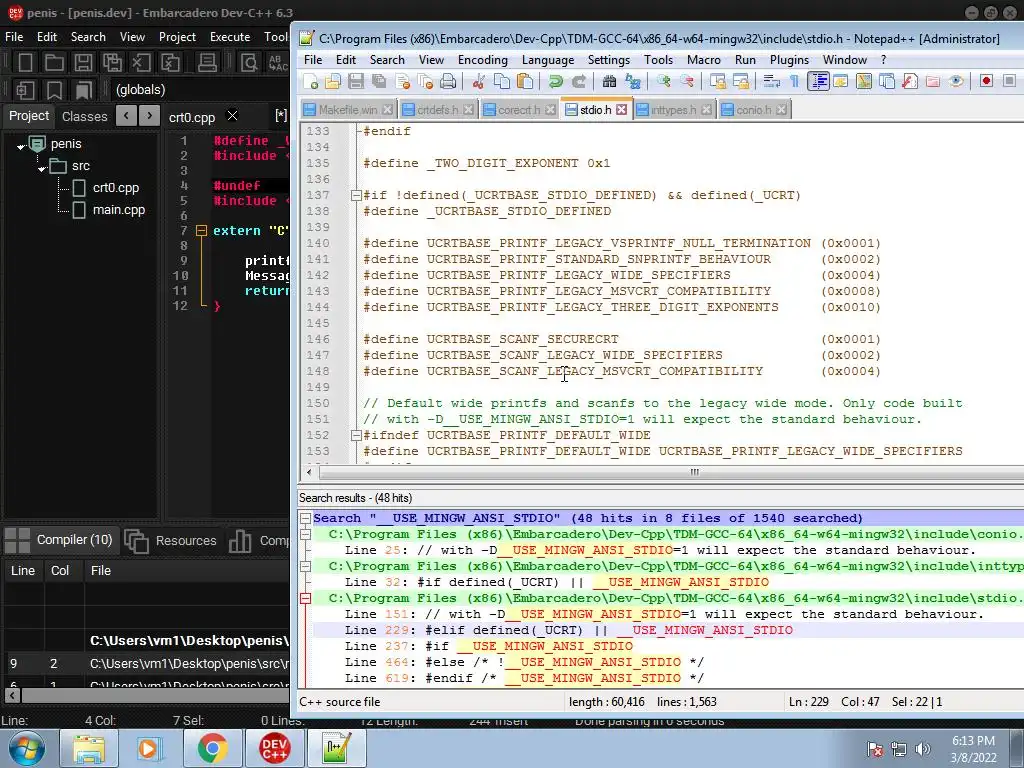Open Find with the binoculars icon
1024x768 pixels.
pos(609,82)
